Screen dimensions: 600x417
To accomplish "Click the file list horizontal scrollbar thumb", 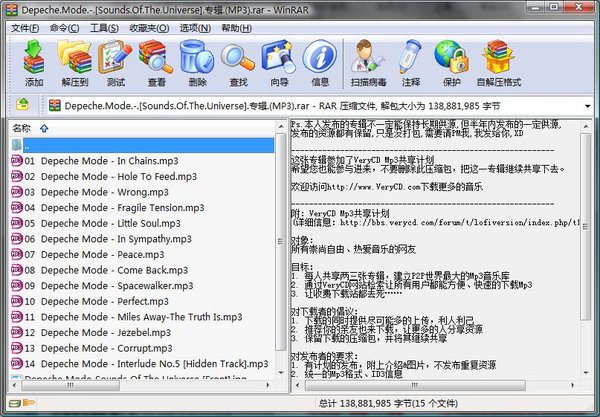I will [x=71, y=385].
